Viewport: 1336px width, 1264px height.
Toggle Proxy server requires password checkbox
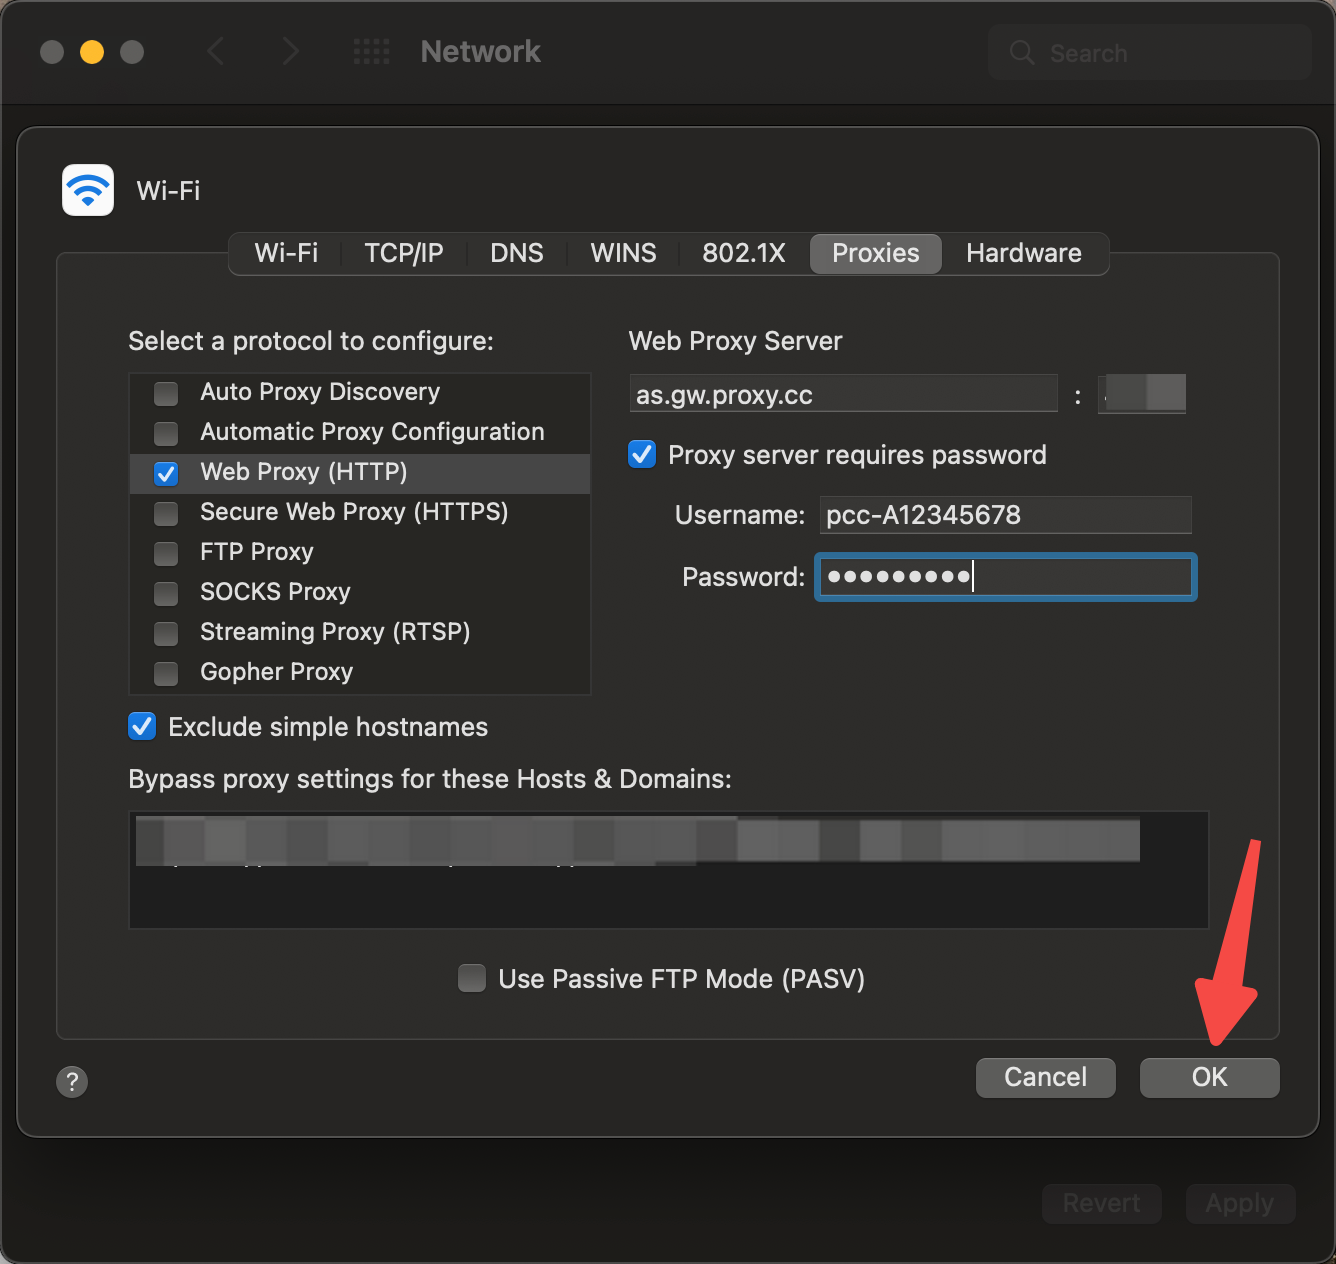(642, 454)
